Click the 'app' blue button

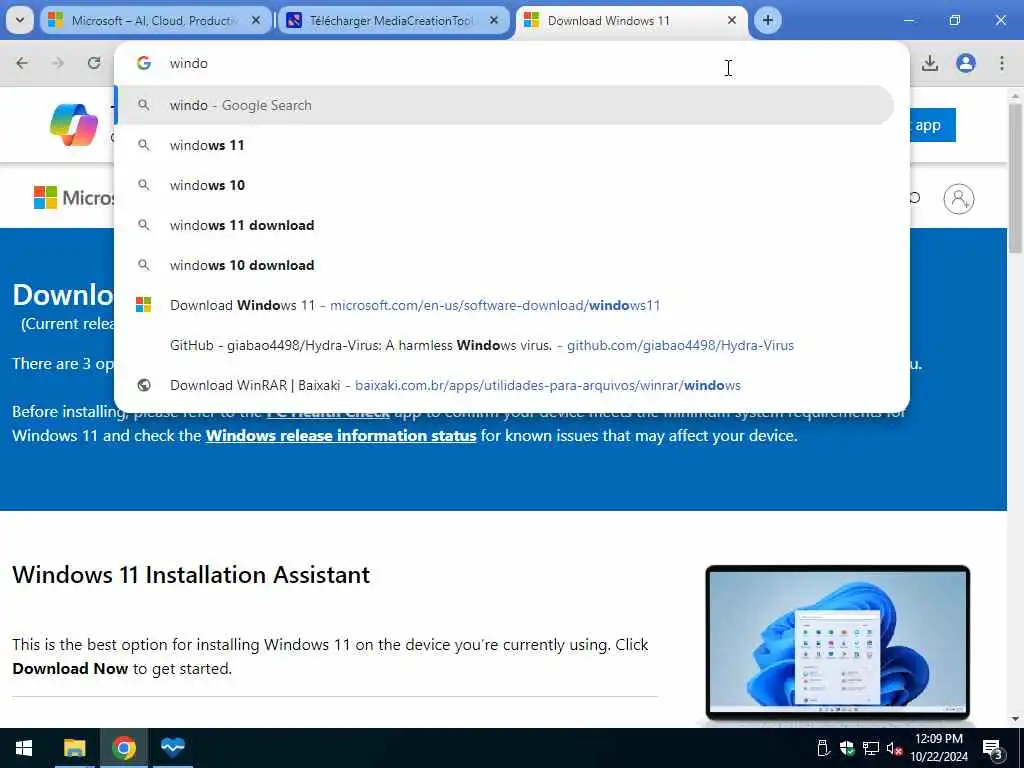[x=931, y=125]
